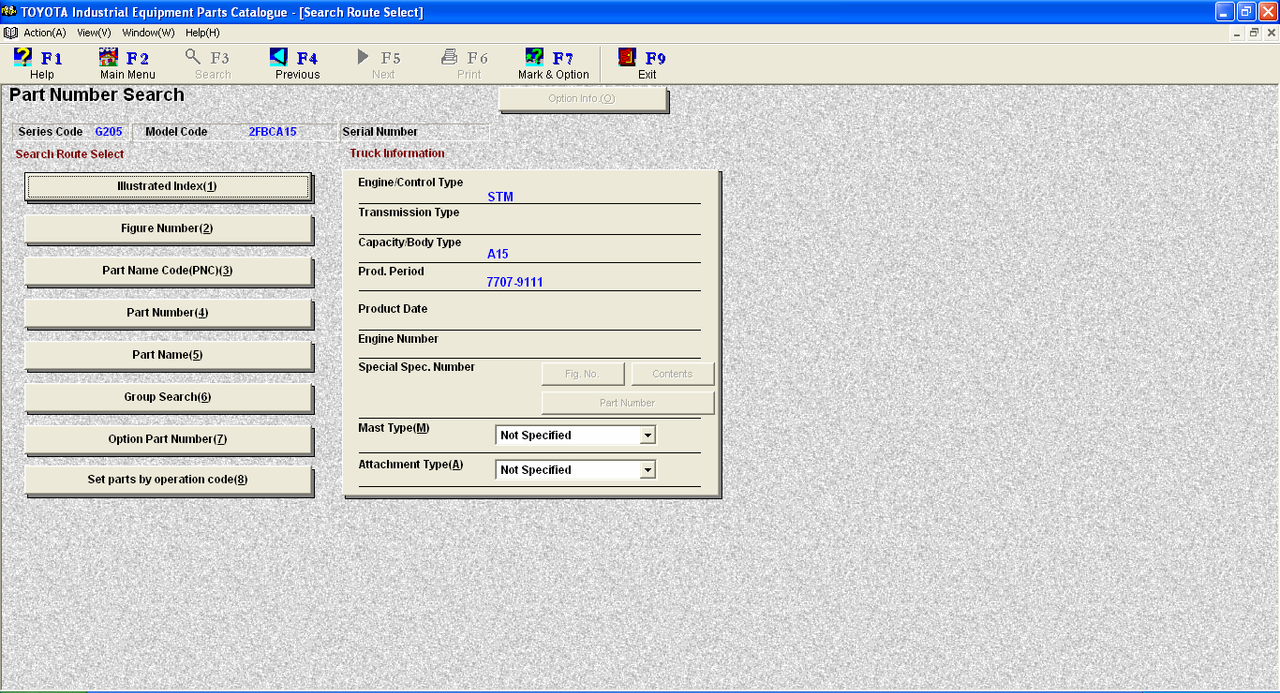This screenshot has width=1280, height=693.
Task: Start Group Search(6)
Action: pos(168,397)
